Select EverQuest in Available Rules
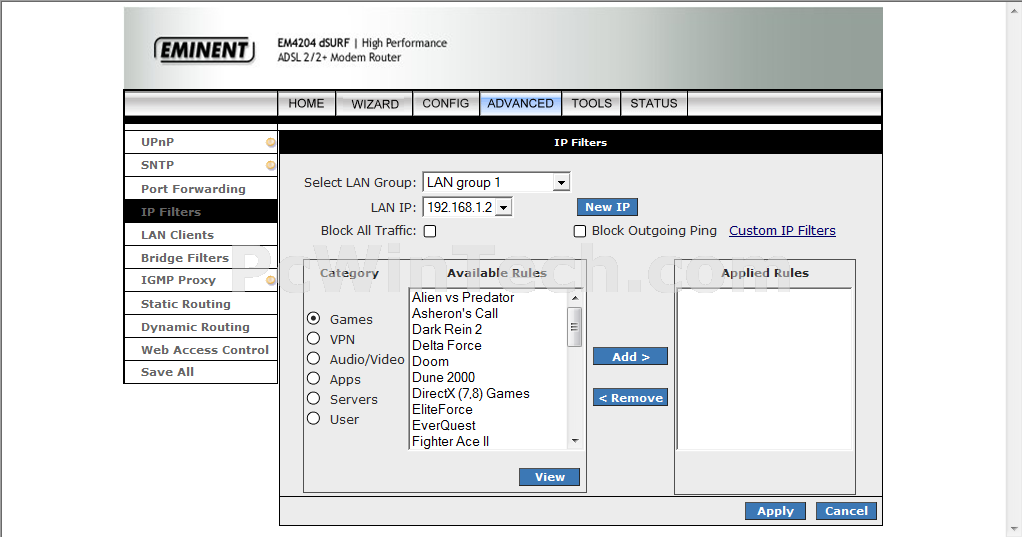Screen dimensions: 1022x537 click(x=489, y=426)
